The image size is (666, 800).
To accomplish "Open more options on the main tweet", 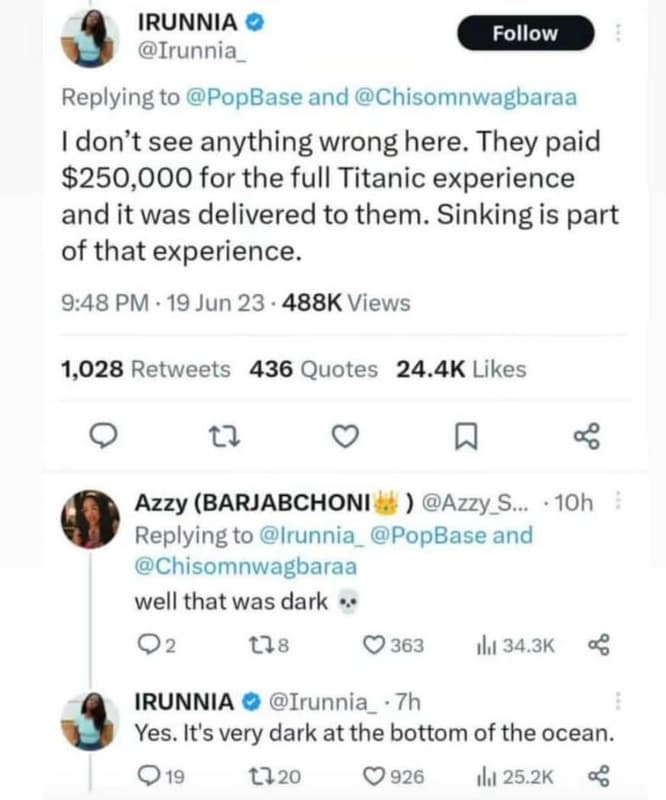I will tap(634, 34).
